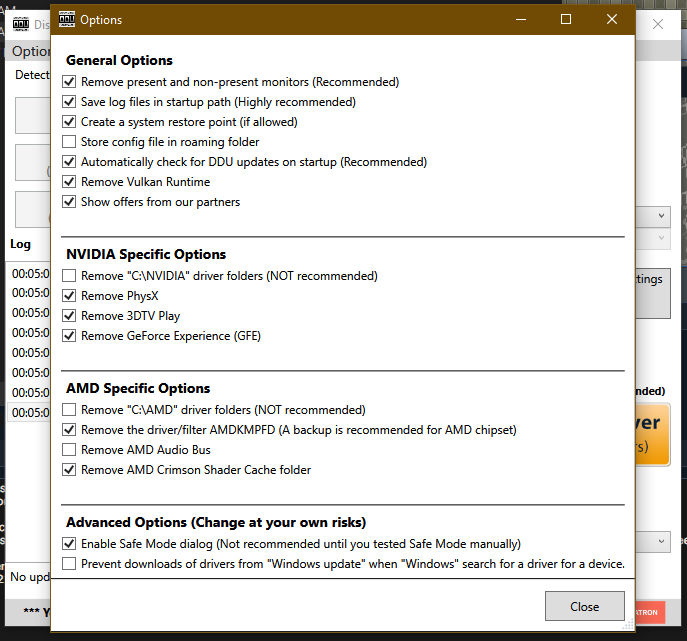Disable Remove Vulkan Runtime option

69,182
